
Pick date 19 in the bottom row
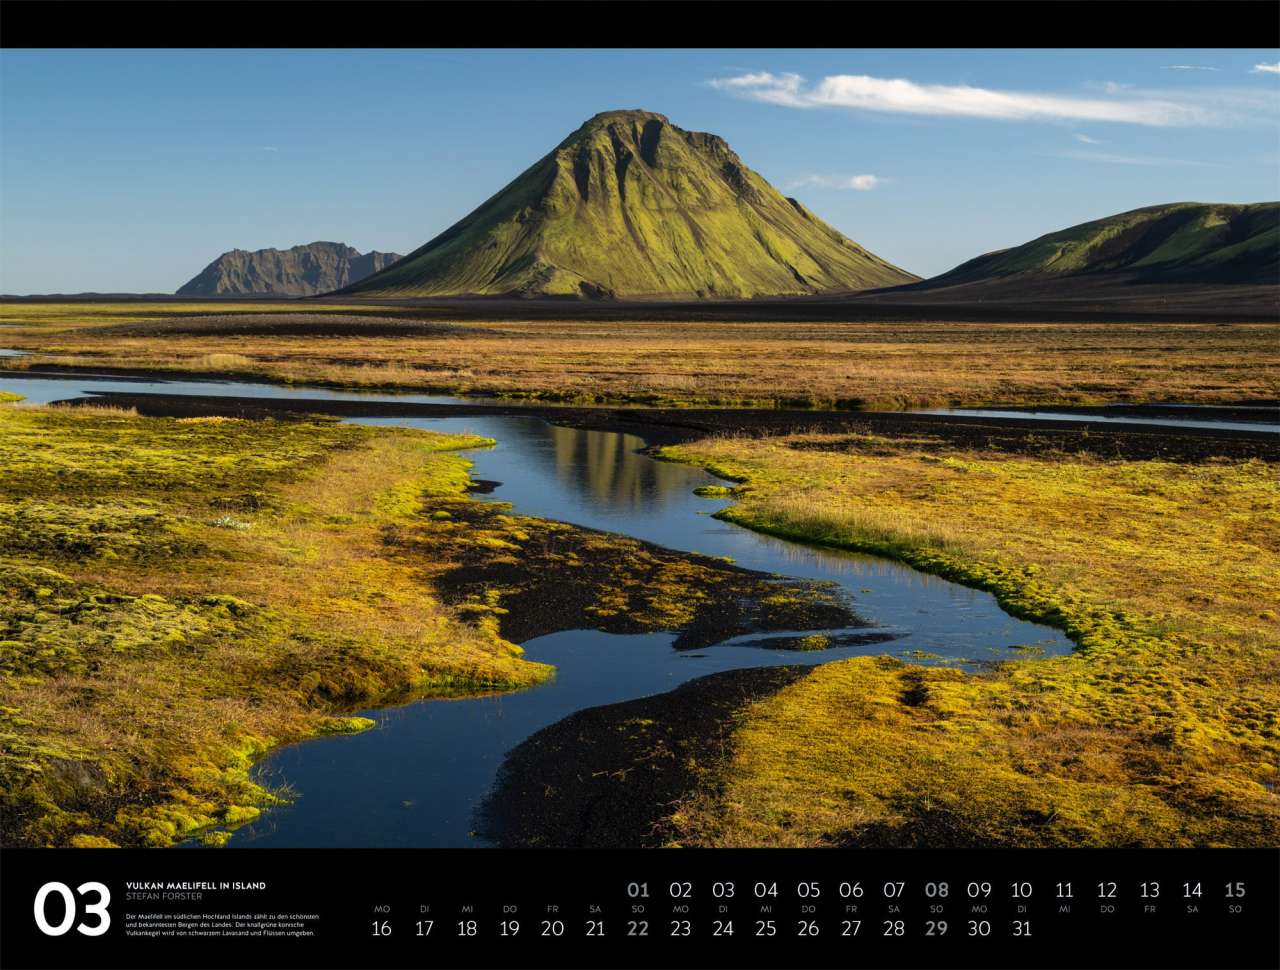point(509,928)
